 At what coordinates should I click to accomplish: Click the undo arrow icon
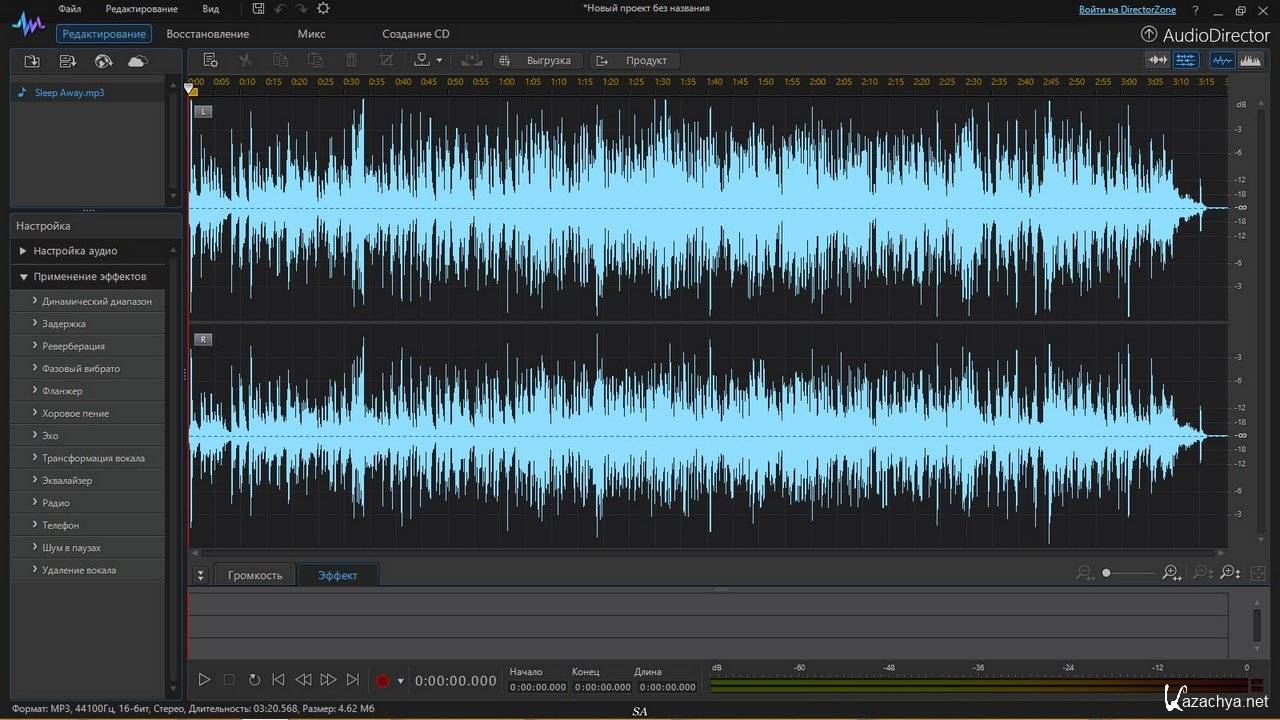pyautogui.click(x=280, y=9)
